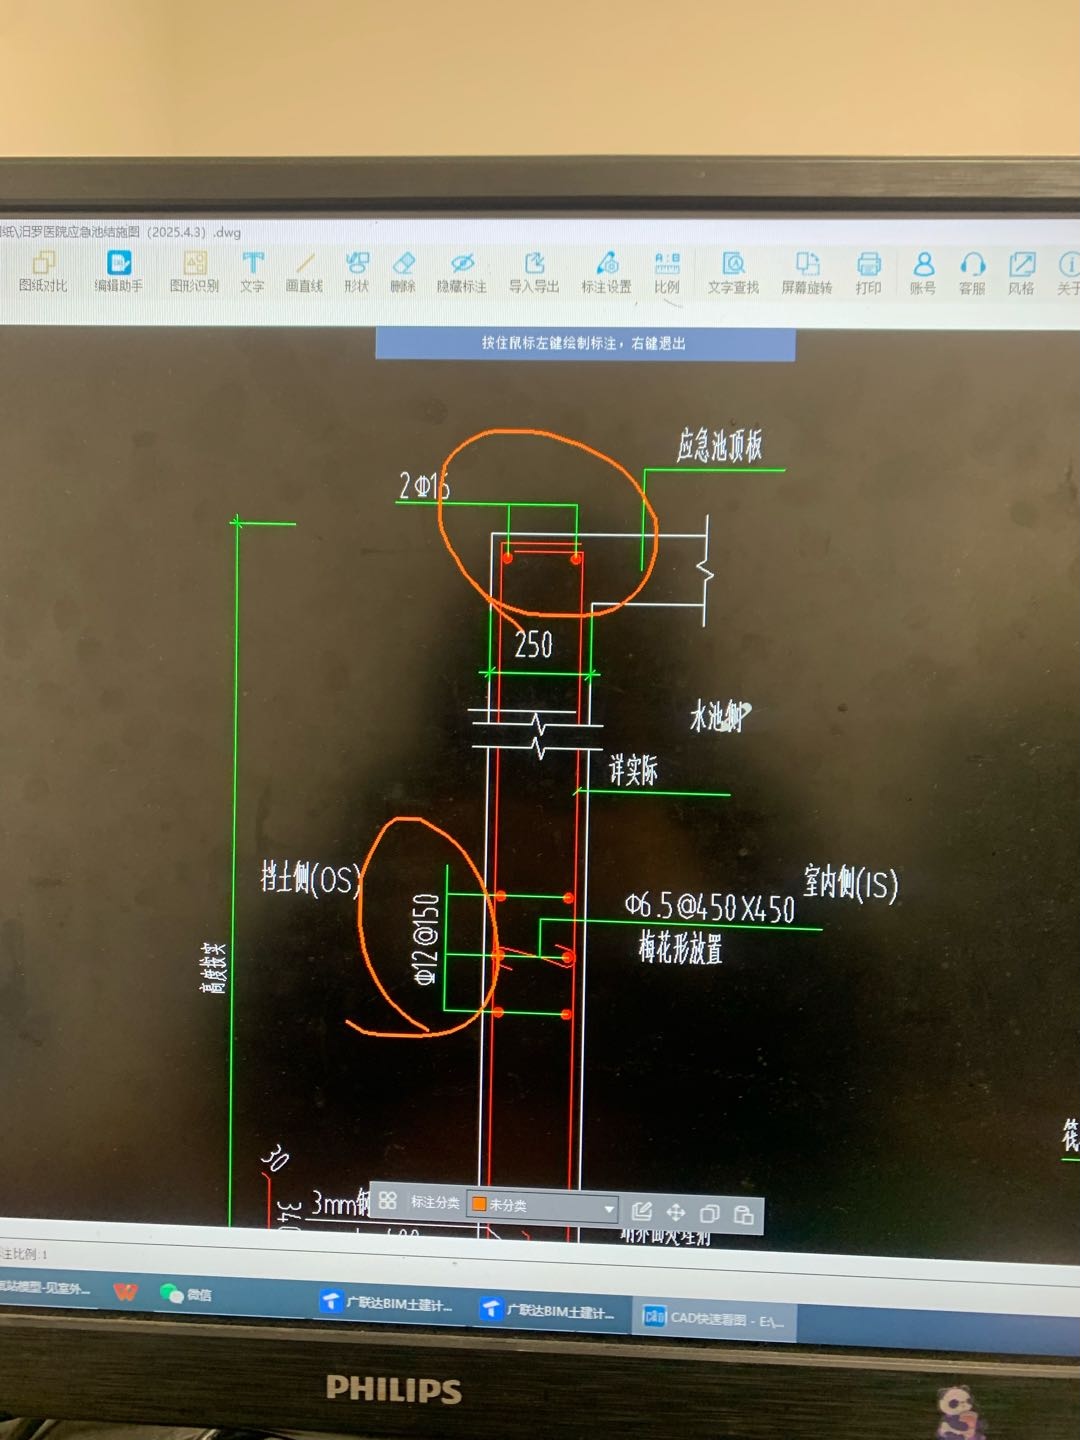Click the 挡土侧(OS) label
Viewport: 1080px width, 1440px height.
click(311, 878)
